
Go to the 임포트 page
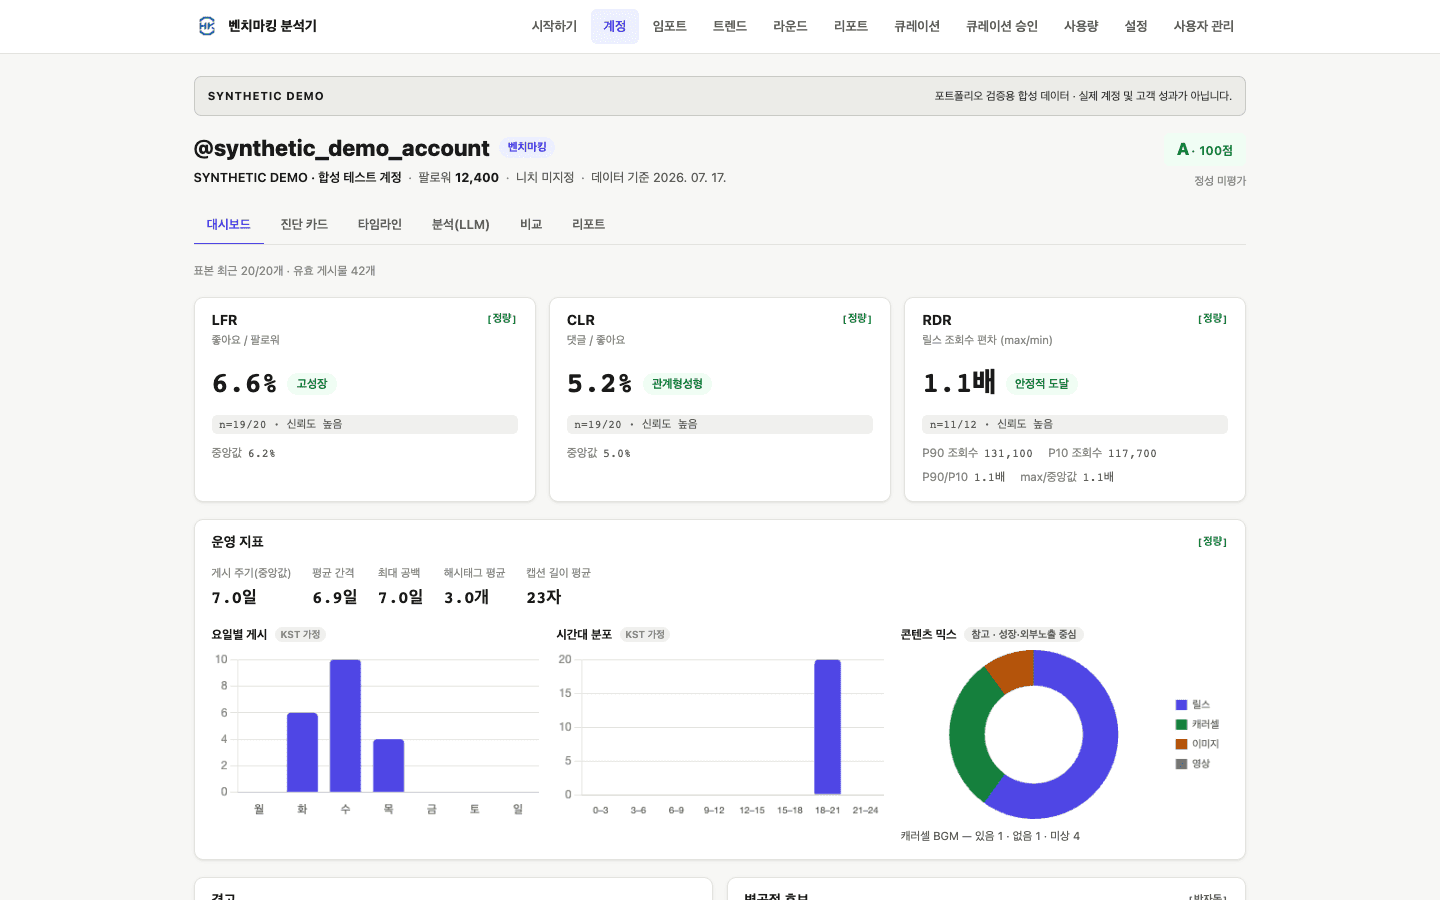tap(670, 26)
